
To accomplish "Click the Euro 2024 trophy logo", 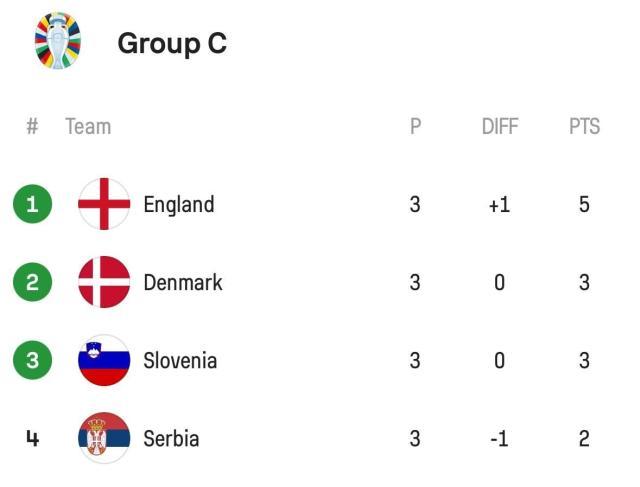I will (58, 42).
